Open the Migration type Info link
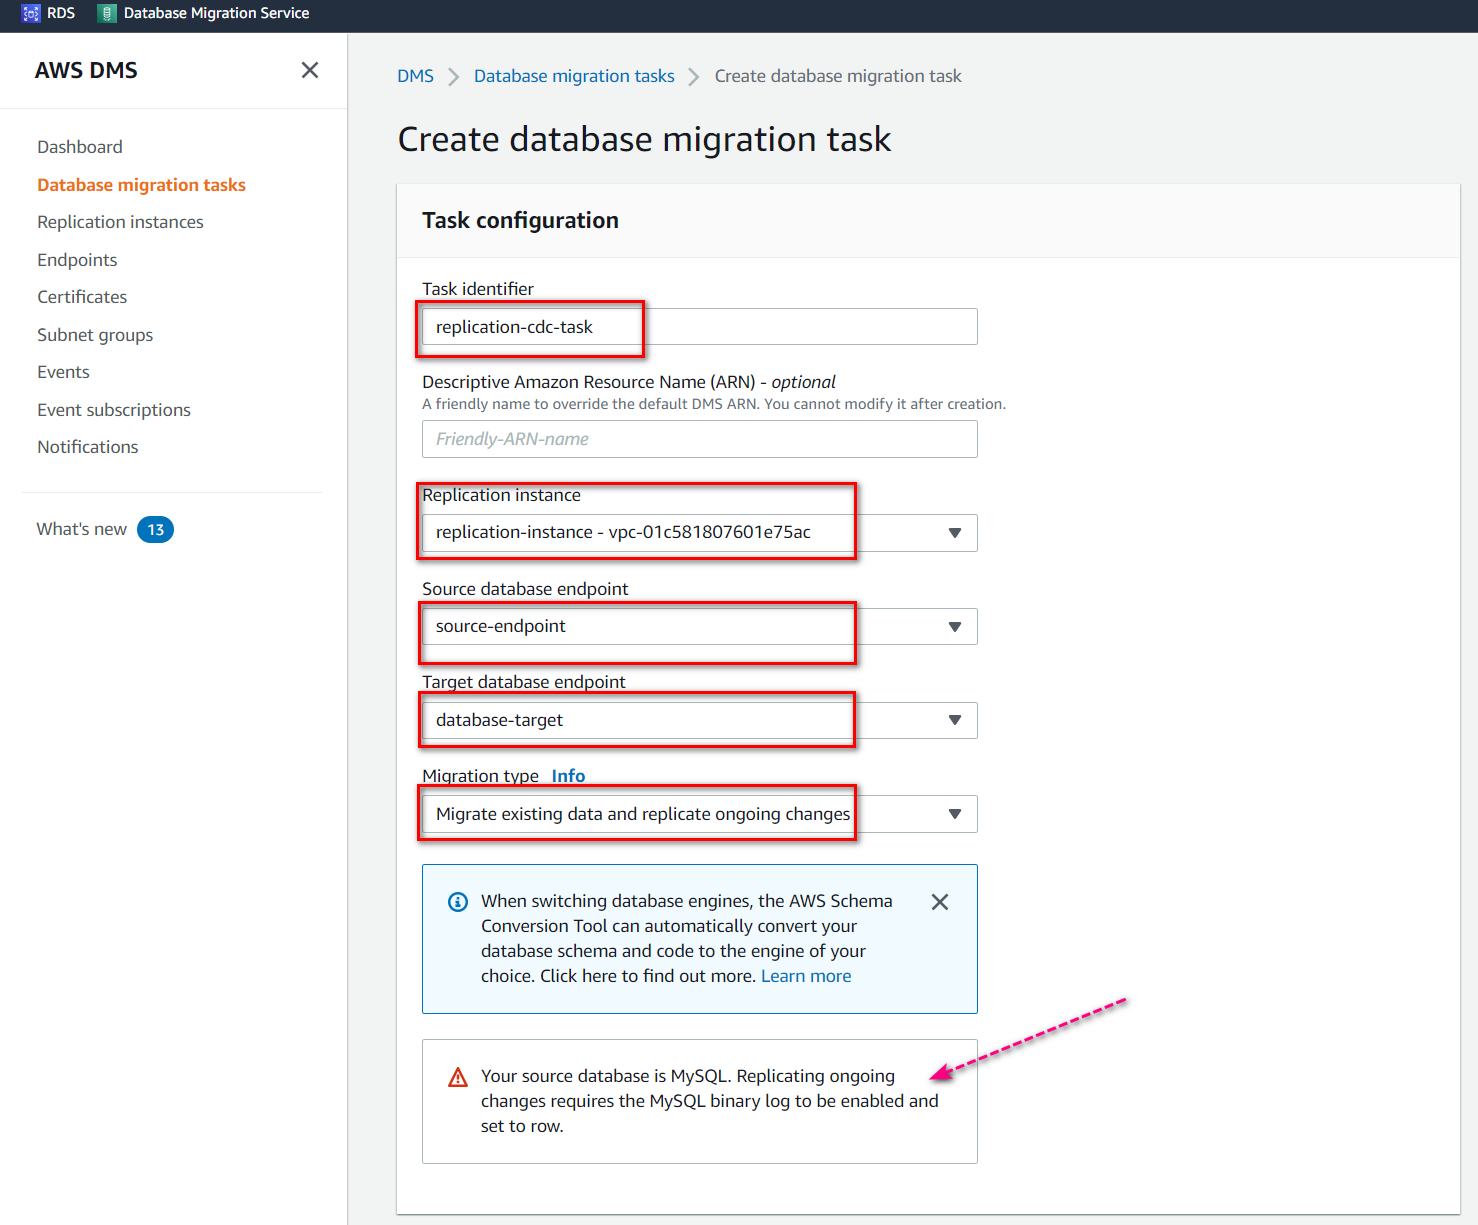This screenshot has height=1225, width=1478. (568, 776)
